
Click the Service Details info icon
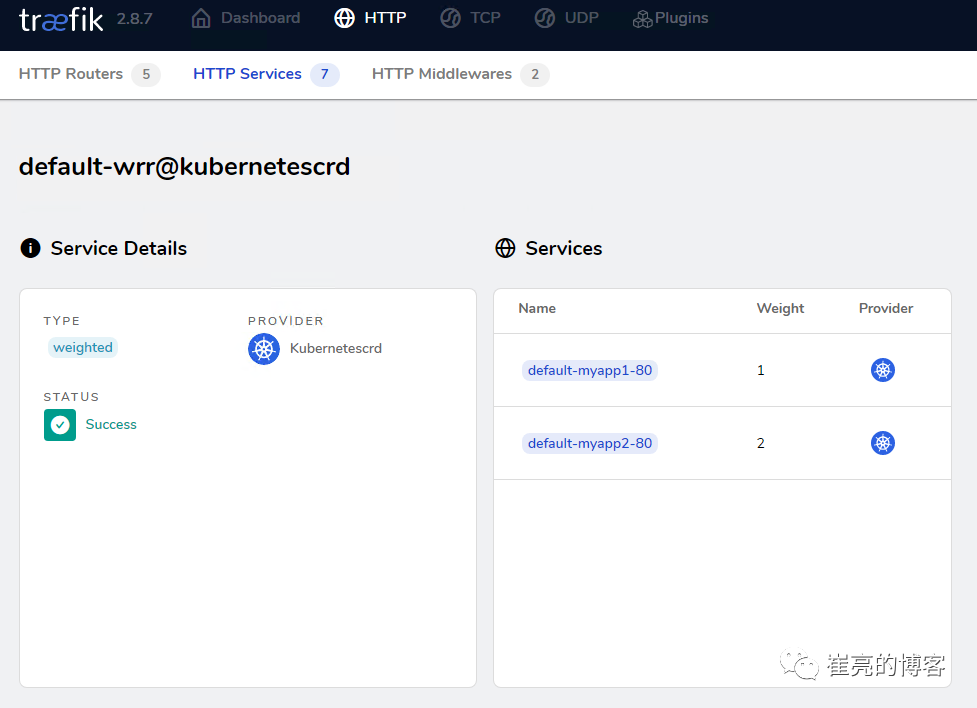pyautogui.click(x=31, y=248)
